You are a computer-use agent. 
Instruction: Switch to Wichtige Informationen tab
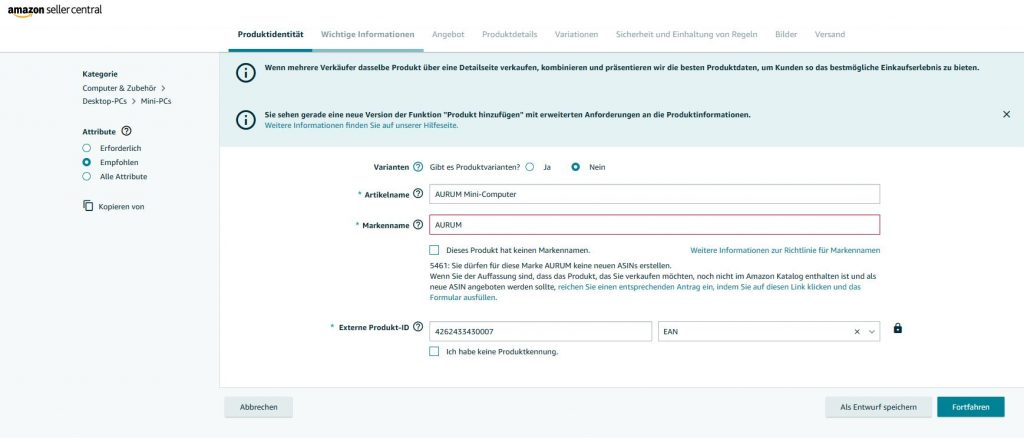pos(368,35)
